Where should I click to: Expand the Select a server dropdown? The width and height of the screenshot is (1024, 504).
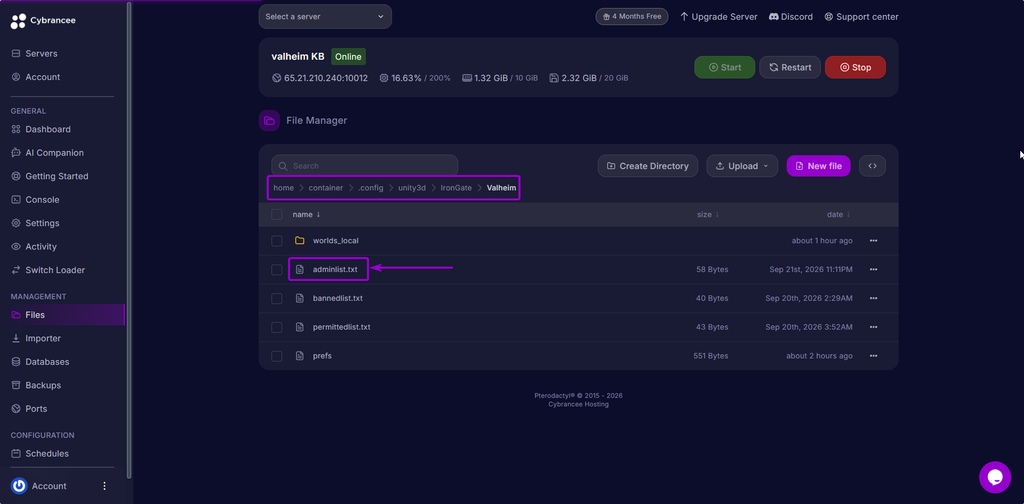tap(325, 16)
